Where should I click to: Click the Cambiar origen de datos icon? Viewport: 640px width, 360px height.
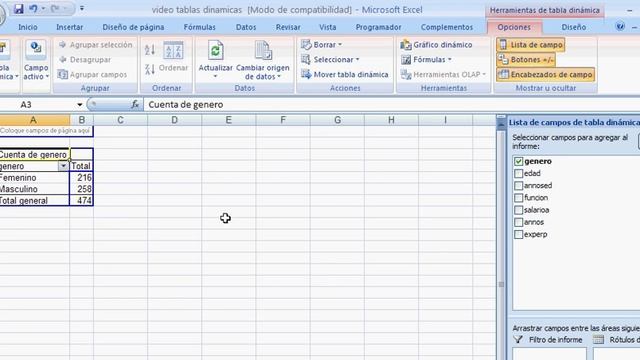[263, 51]
